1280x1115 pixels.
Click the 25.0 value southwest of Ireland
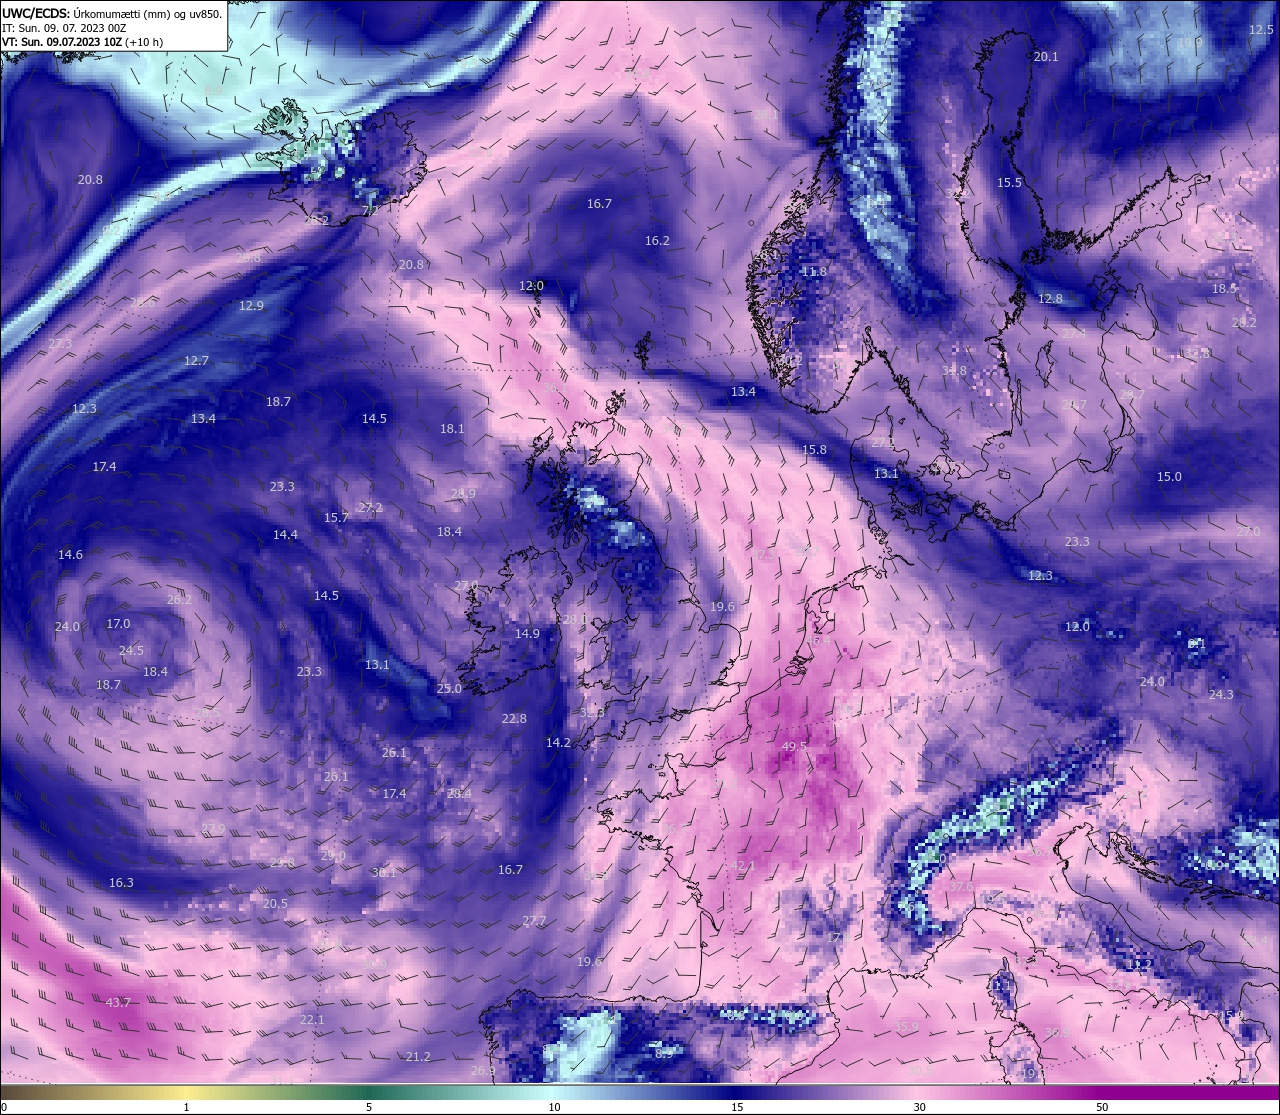coord(449,688)
